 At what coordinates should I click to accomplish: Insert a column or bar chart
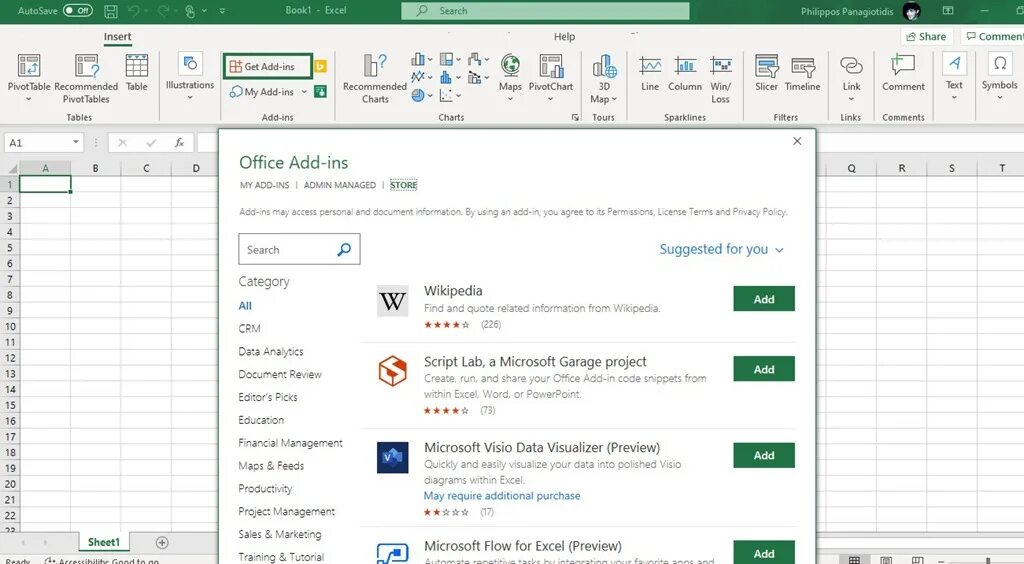click(x=421, y=59)
